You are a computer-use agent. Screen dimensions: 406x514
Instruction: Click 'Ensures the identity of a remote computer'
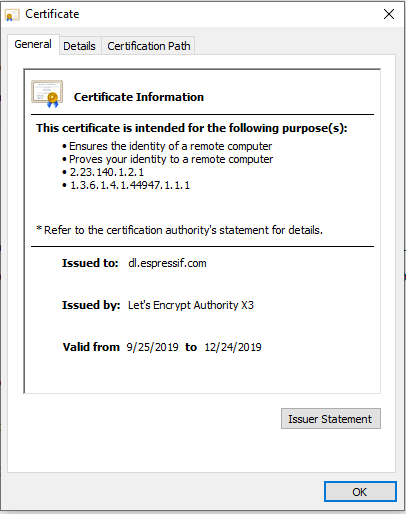pyautogui.click(x=170, y=146)
